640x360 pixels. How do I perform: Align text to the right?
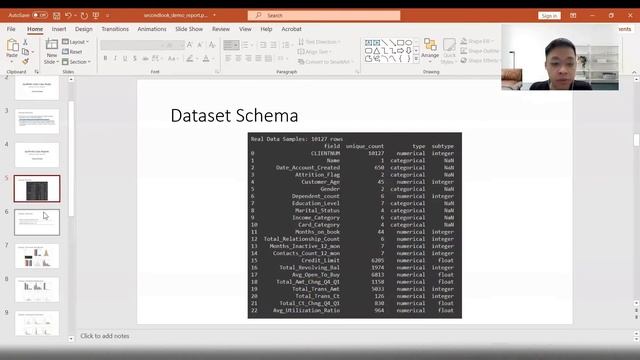pyautogui.click(x=248, y=59)
